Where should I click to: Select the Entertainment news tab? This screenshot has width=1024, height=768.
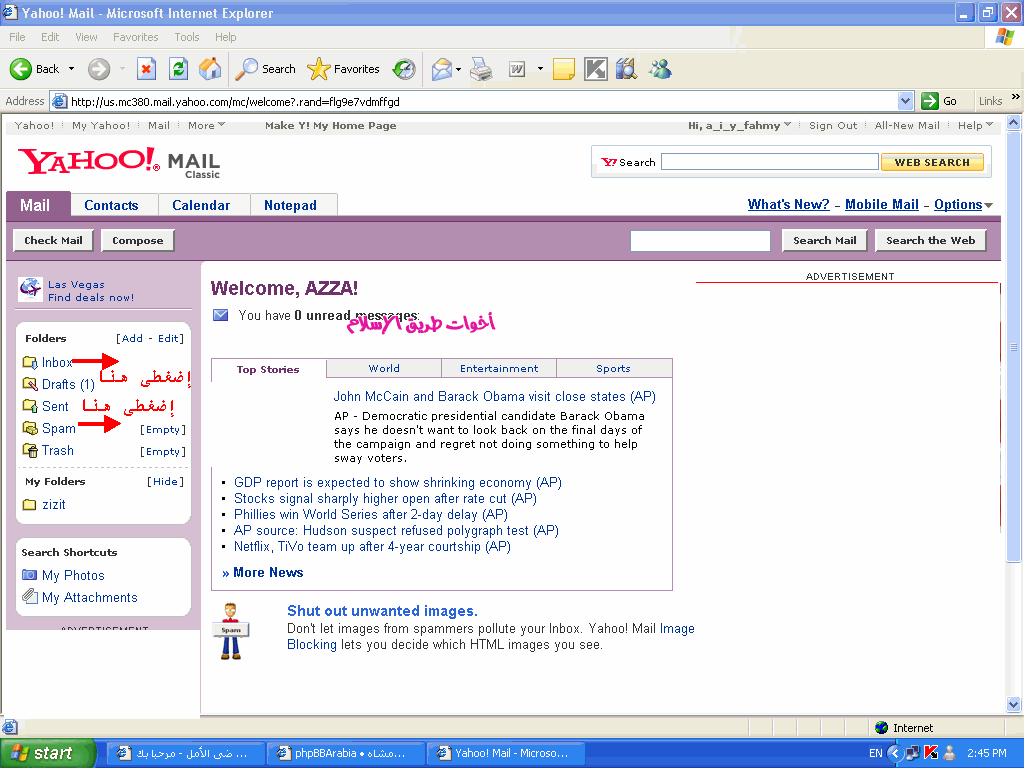[499, 368]
